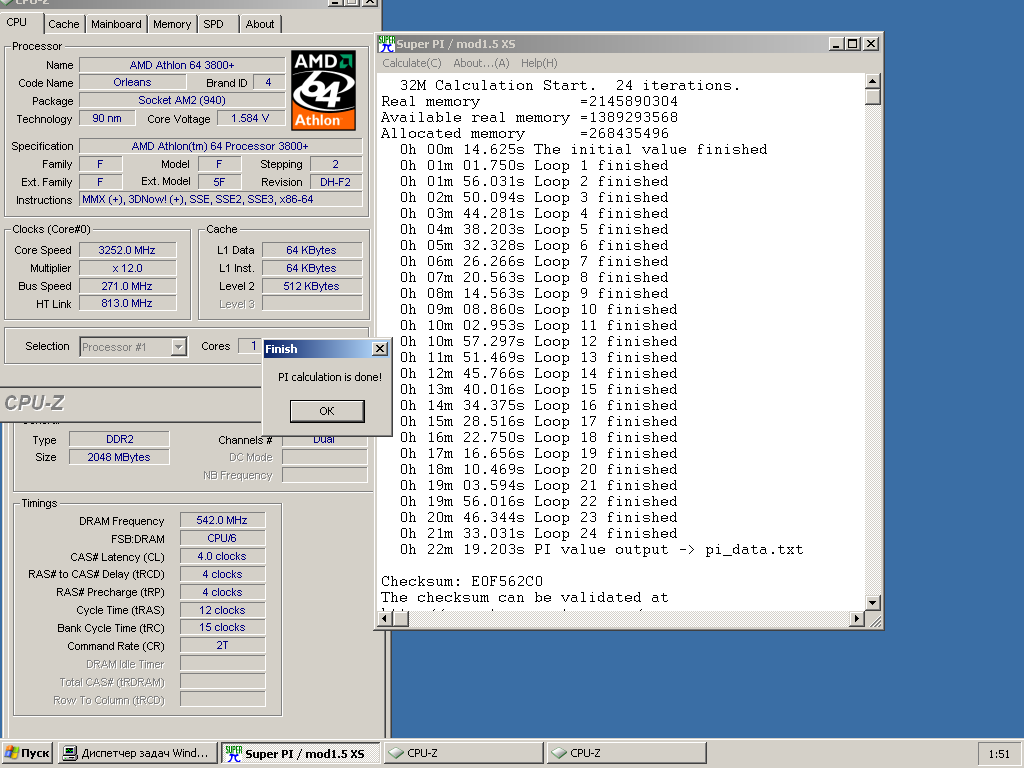Screen dimensions: 1024x768
Task: Click the CAS# Latency value 4.0 clocks
Action: click(x=223, y=556)
